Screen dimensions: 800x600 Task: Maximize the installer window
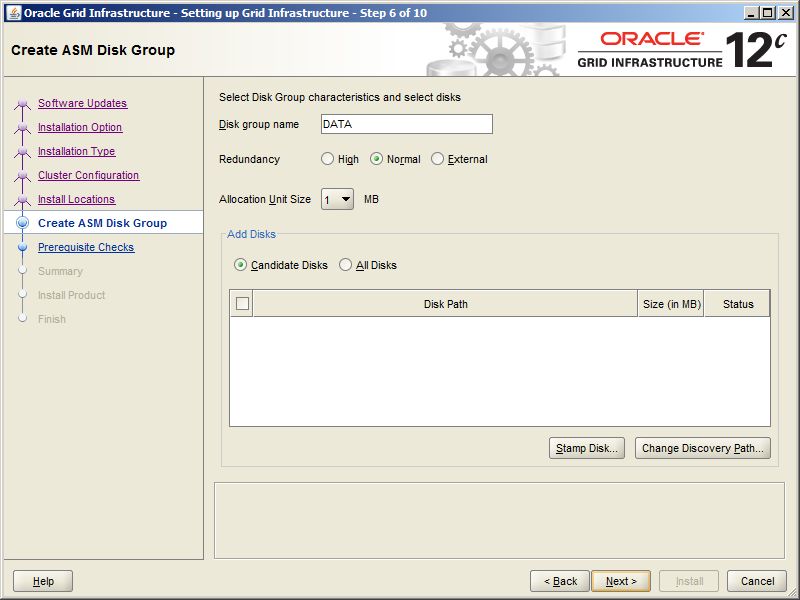(x=767, y=13)
